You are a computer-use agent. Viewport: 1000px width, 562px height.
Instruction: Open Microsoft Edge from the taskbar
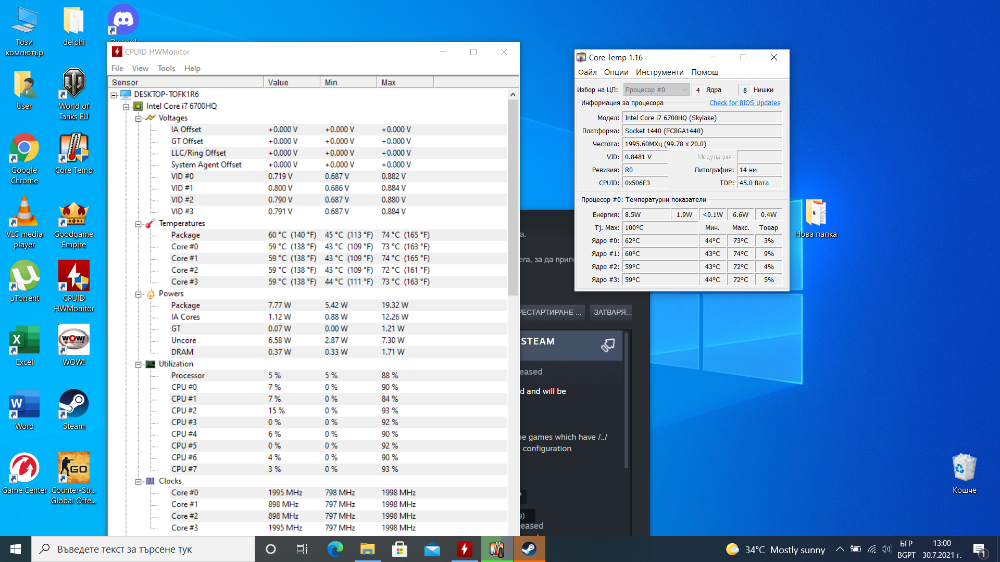pos(335,549)
